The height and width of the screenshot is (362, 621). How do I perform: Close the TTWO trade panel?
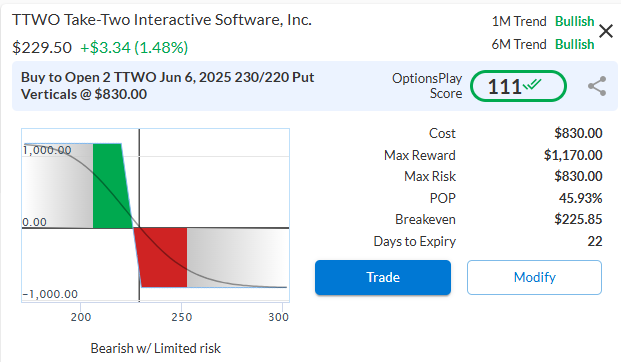click(x=606, y=31)
